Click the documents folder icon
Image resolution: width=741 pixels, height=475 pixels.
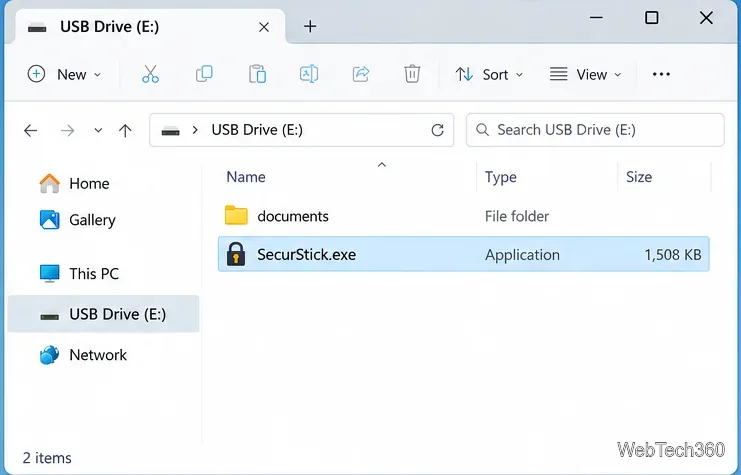[236, 216]
